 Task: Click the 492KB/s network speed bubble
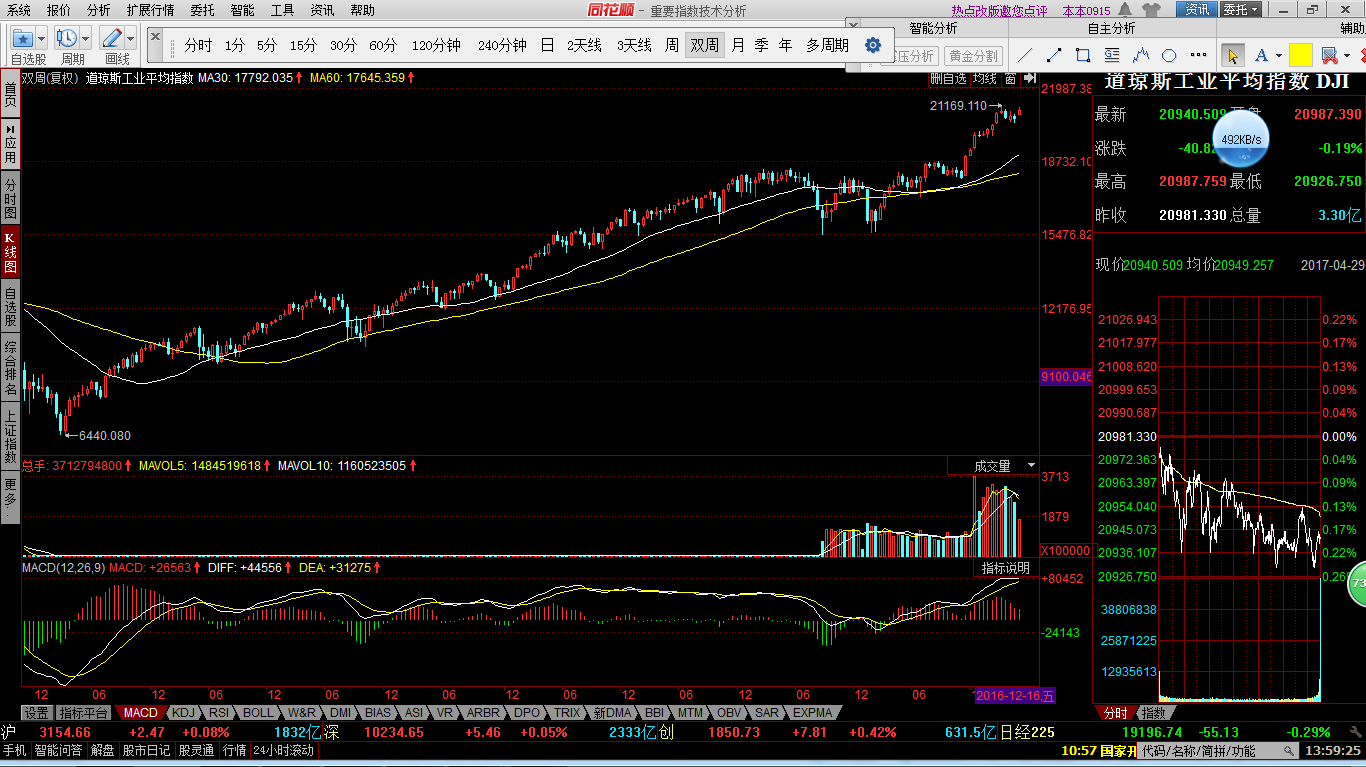pyautogui.click(x=1241, y=139)
